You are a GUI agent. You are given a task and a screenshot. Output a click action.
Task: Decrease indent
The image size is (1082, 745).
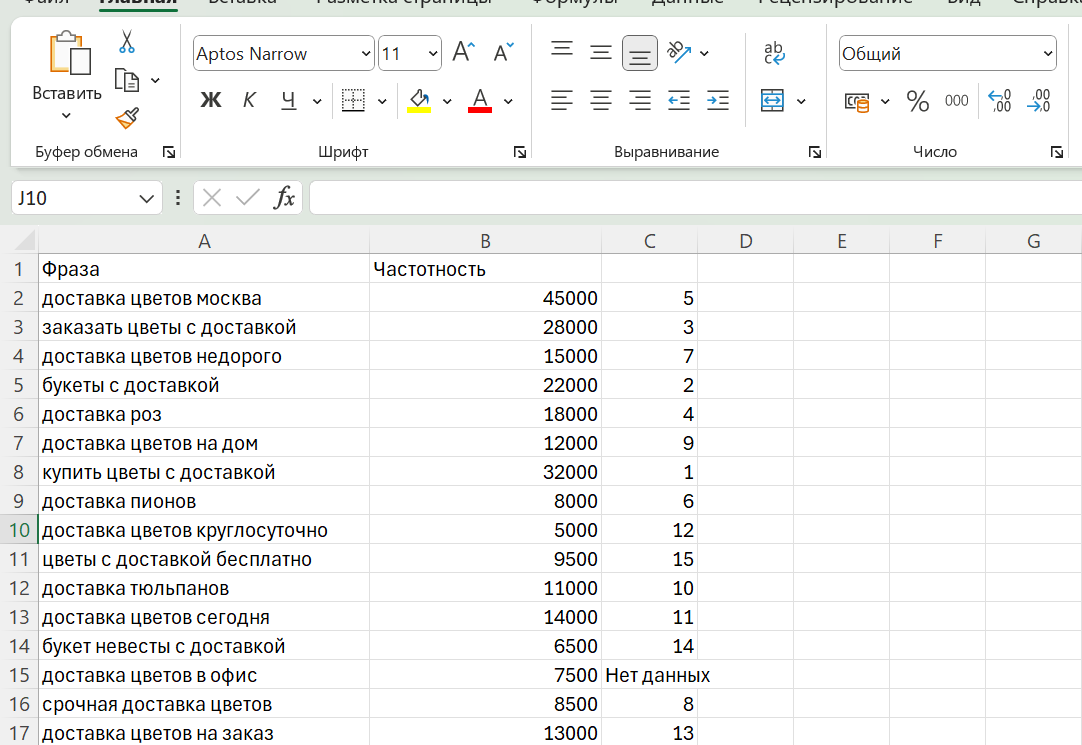(x=679, y=101)
